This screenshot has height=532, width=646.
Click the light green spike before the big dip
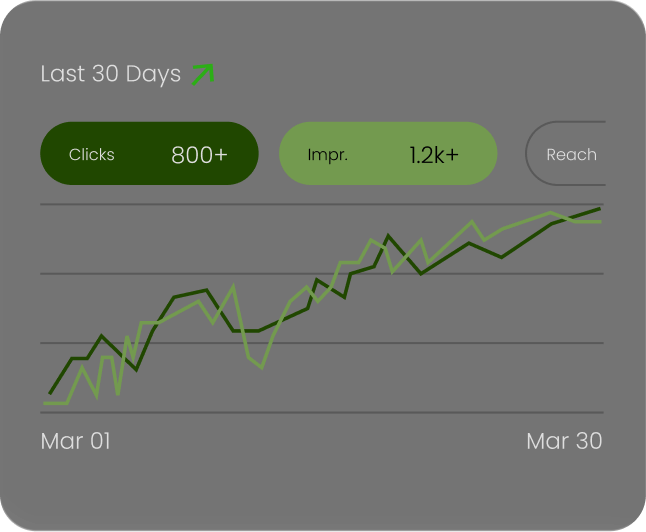coord(234,285)
